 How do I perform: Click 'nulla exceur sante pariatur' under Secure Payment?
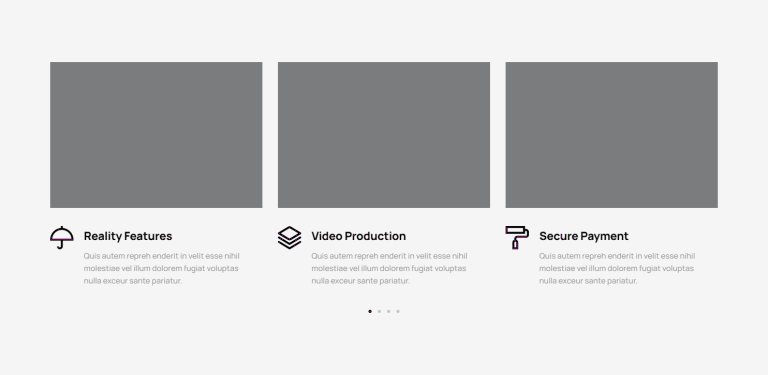pyautogui.click(x=588, y=281)
